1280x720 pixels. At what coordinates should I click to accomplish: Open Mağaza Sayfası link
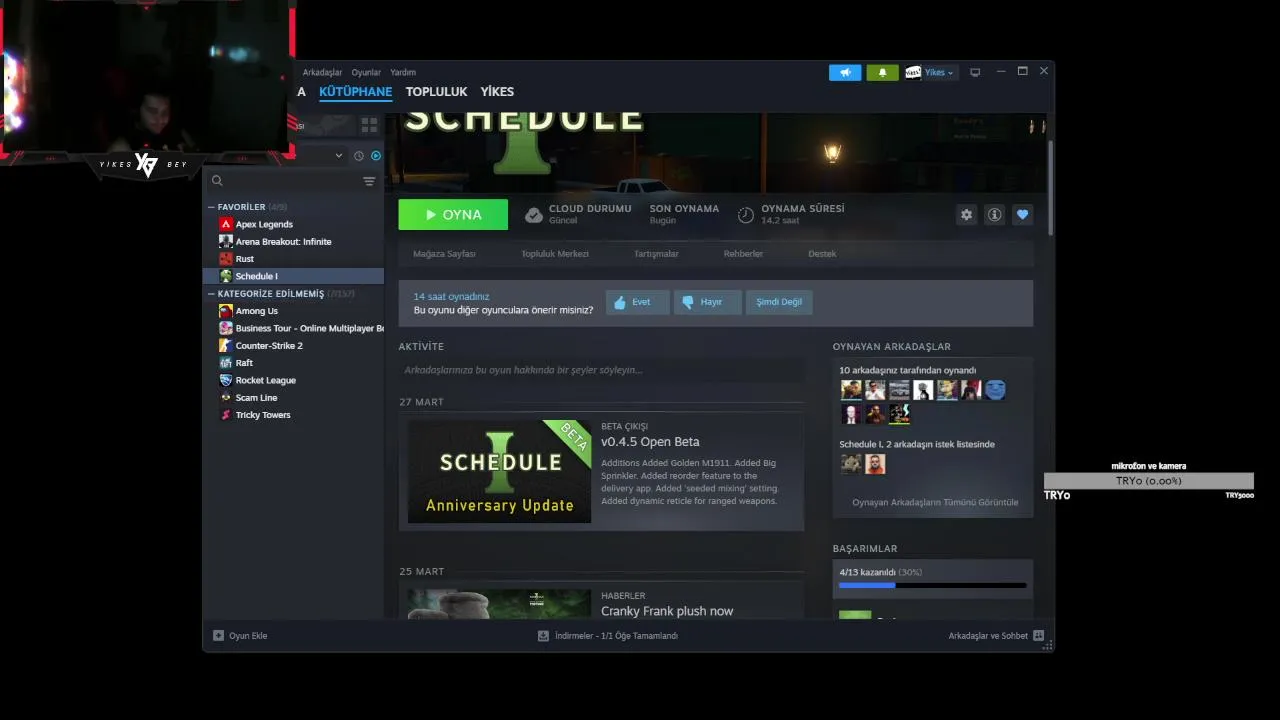click(x=444, y=254)
